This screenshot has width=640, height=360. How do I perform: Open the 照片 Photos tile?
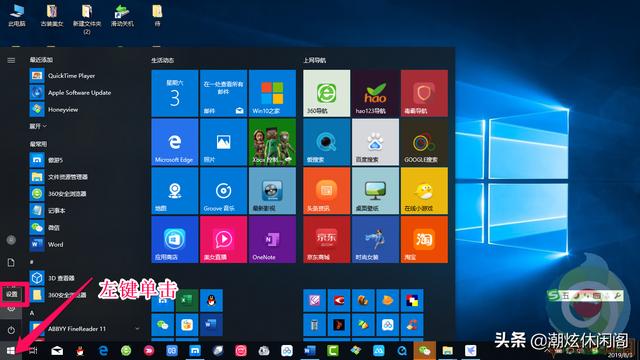(x=223, y=142)
